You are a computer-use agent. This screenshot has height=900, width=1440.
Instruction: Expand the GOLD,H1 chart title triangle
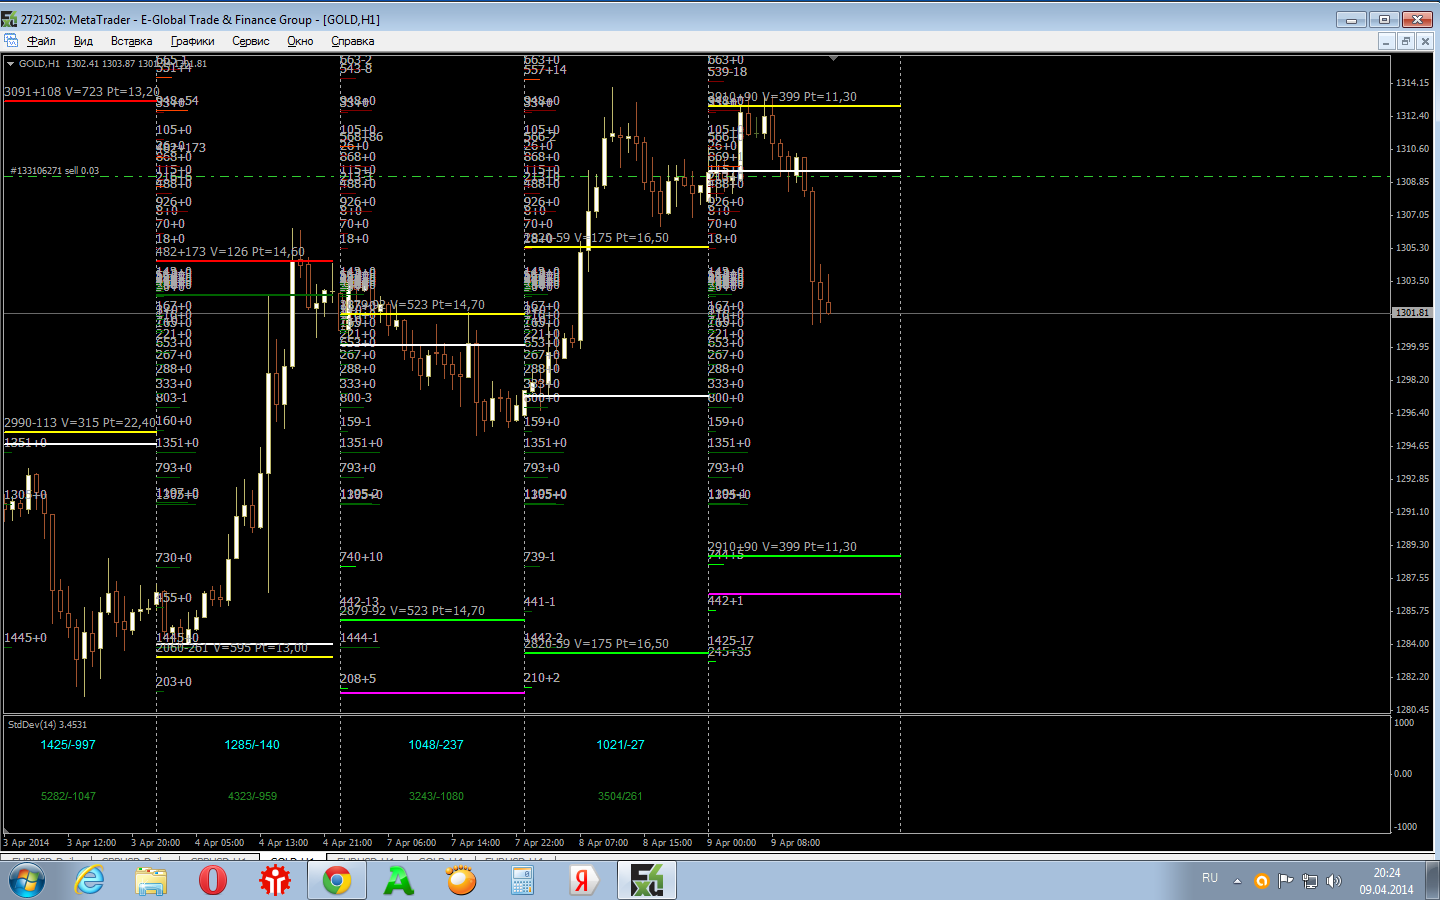point(10,64)
